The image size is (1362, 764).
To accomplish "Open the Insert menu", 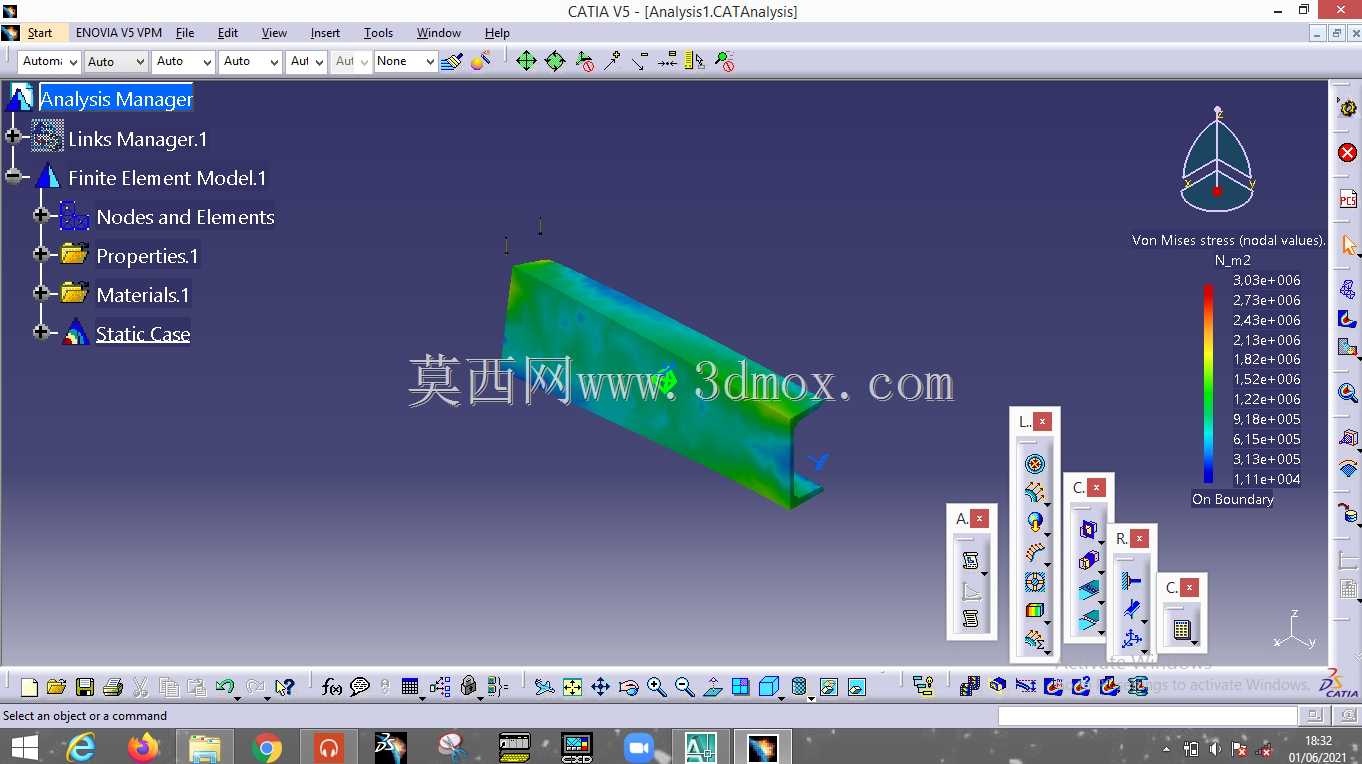I will (x=325, y=33).
